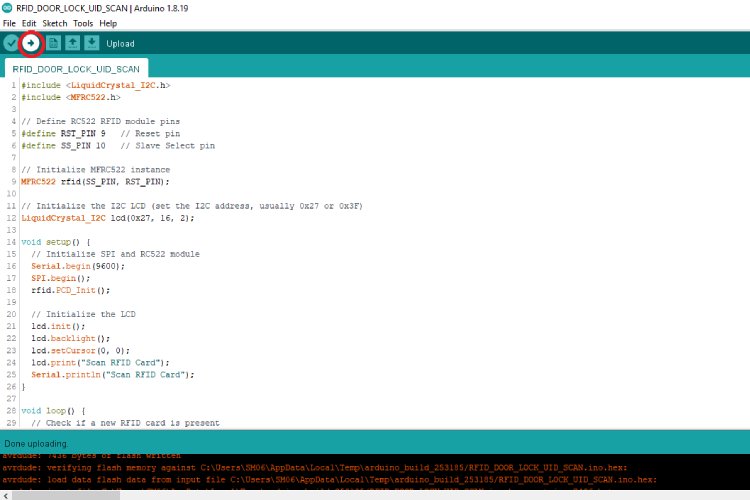Click the 'Done uploading.' status message
The width and height of the screenshot is (750, 500).
click(36, 444)
